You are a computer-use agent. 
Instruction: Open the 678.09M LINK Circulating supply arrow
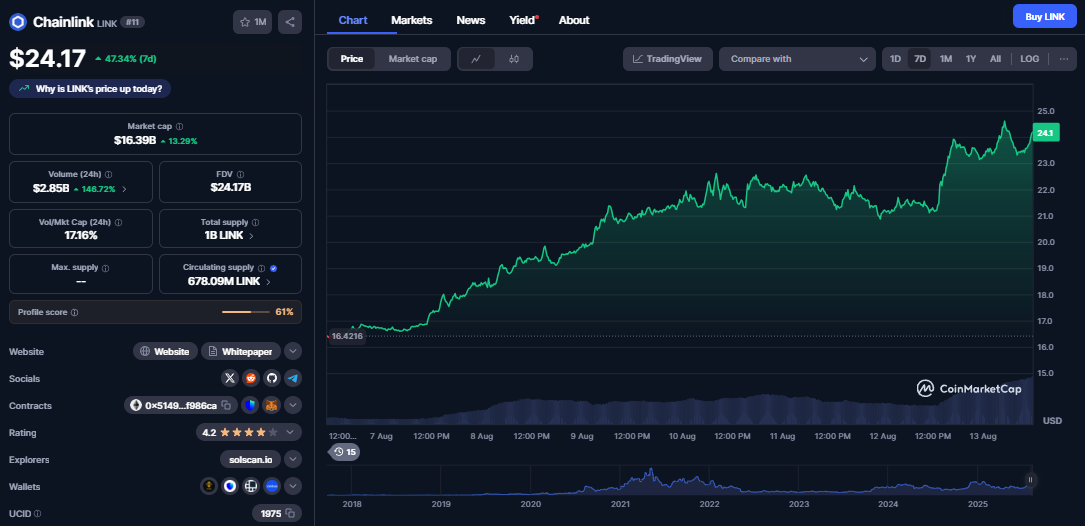point(268,282)
